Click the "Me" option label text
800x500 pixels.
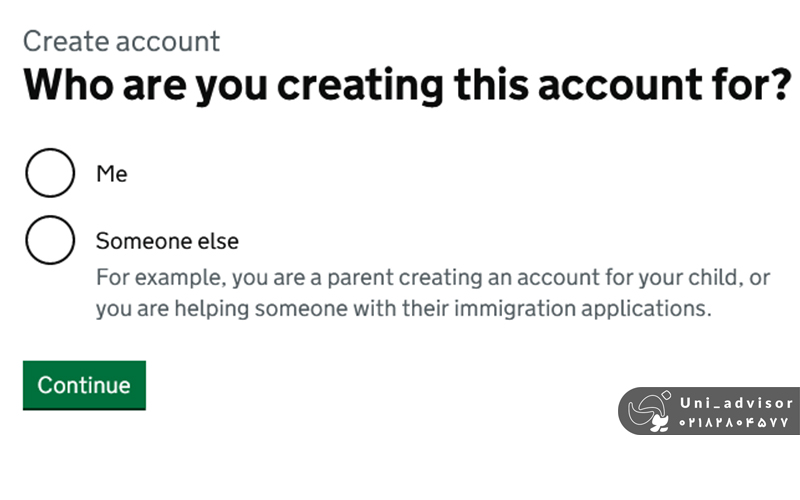[112, 174]
